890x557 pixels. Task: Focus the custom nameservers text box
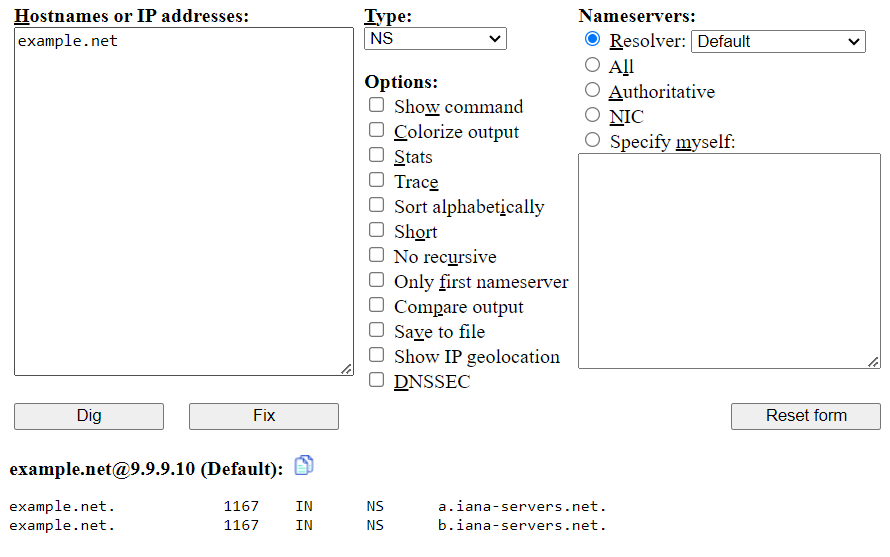[x=729, y=260]
